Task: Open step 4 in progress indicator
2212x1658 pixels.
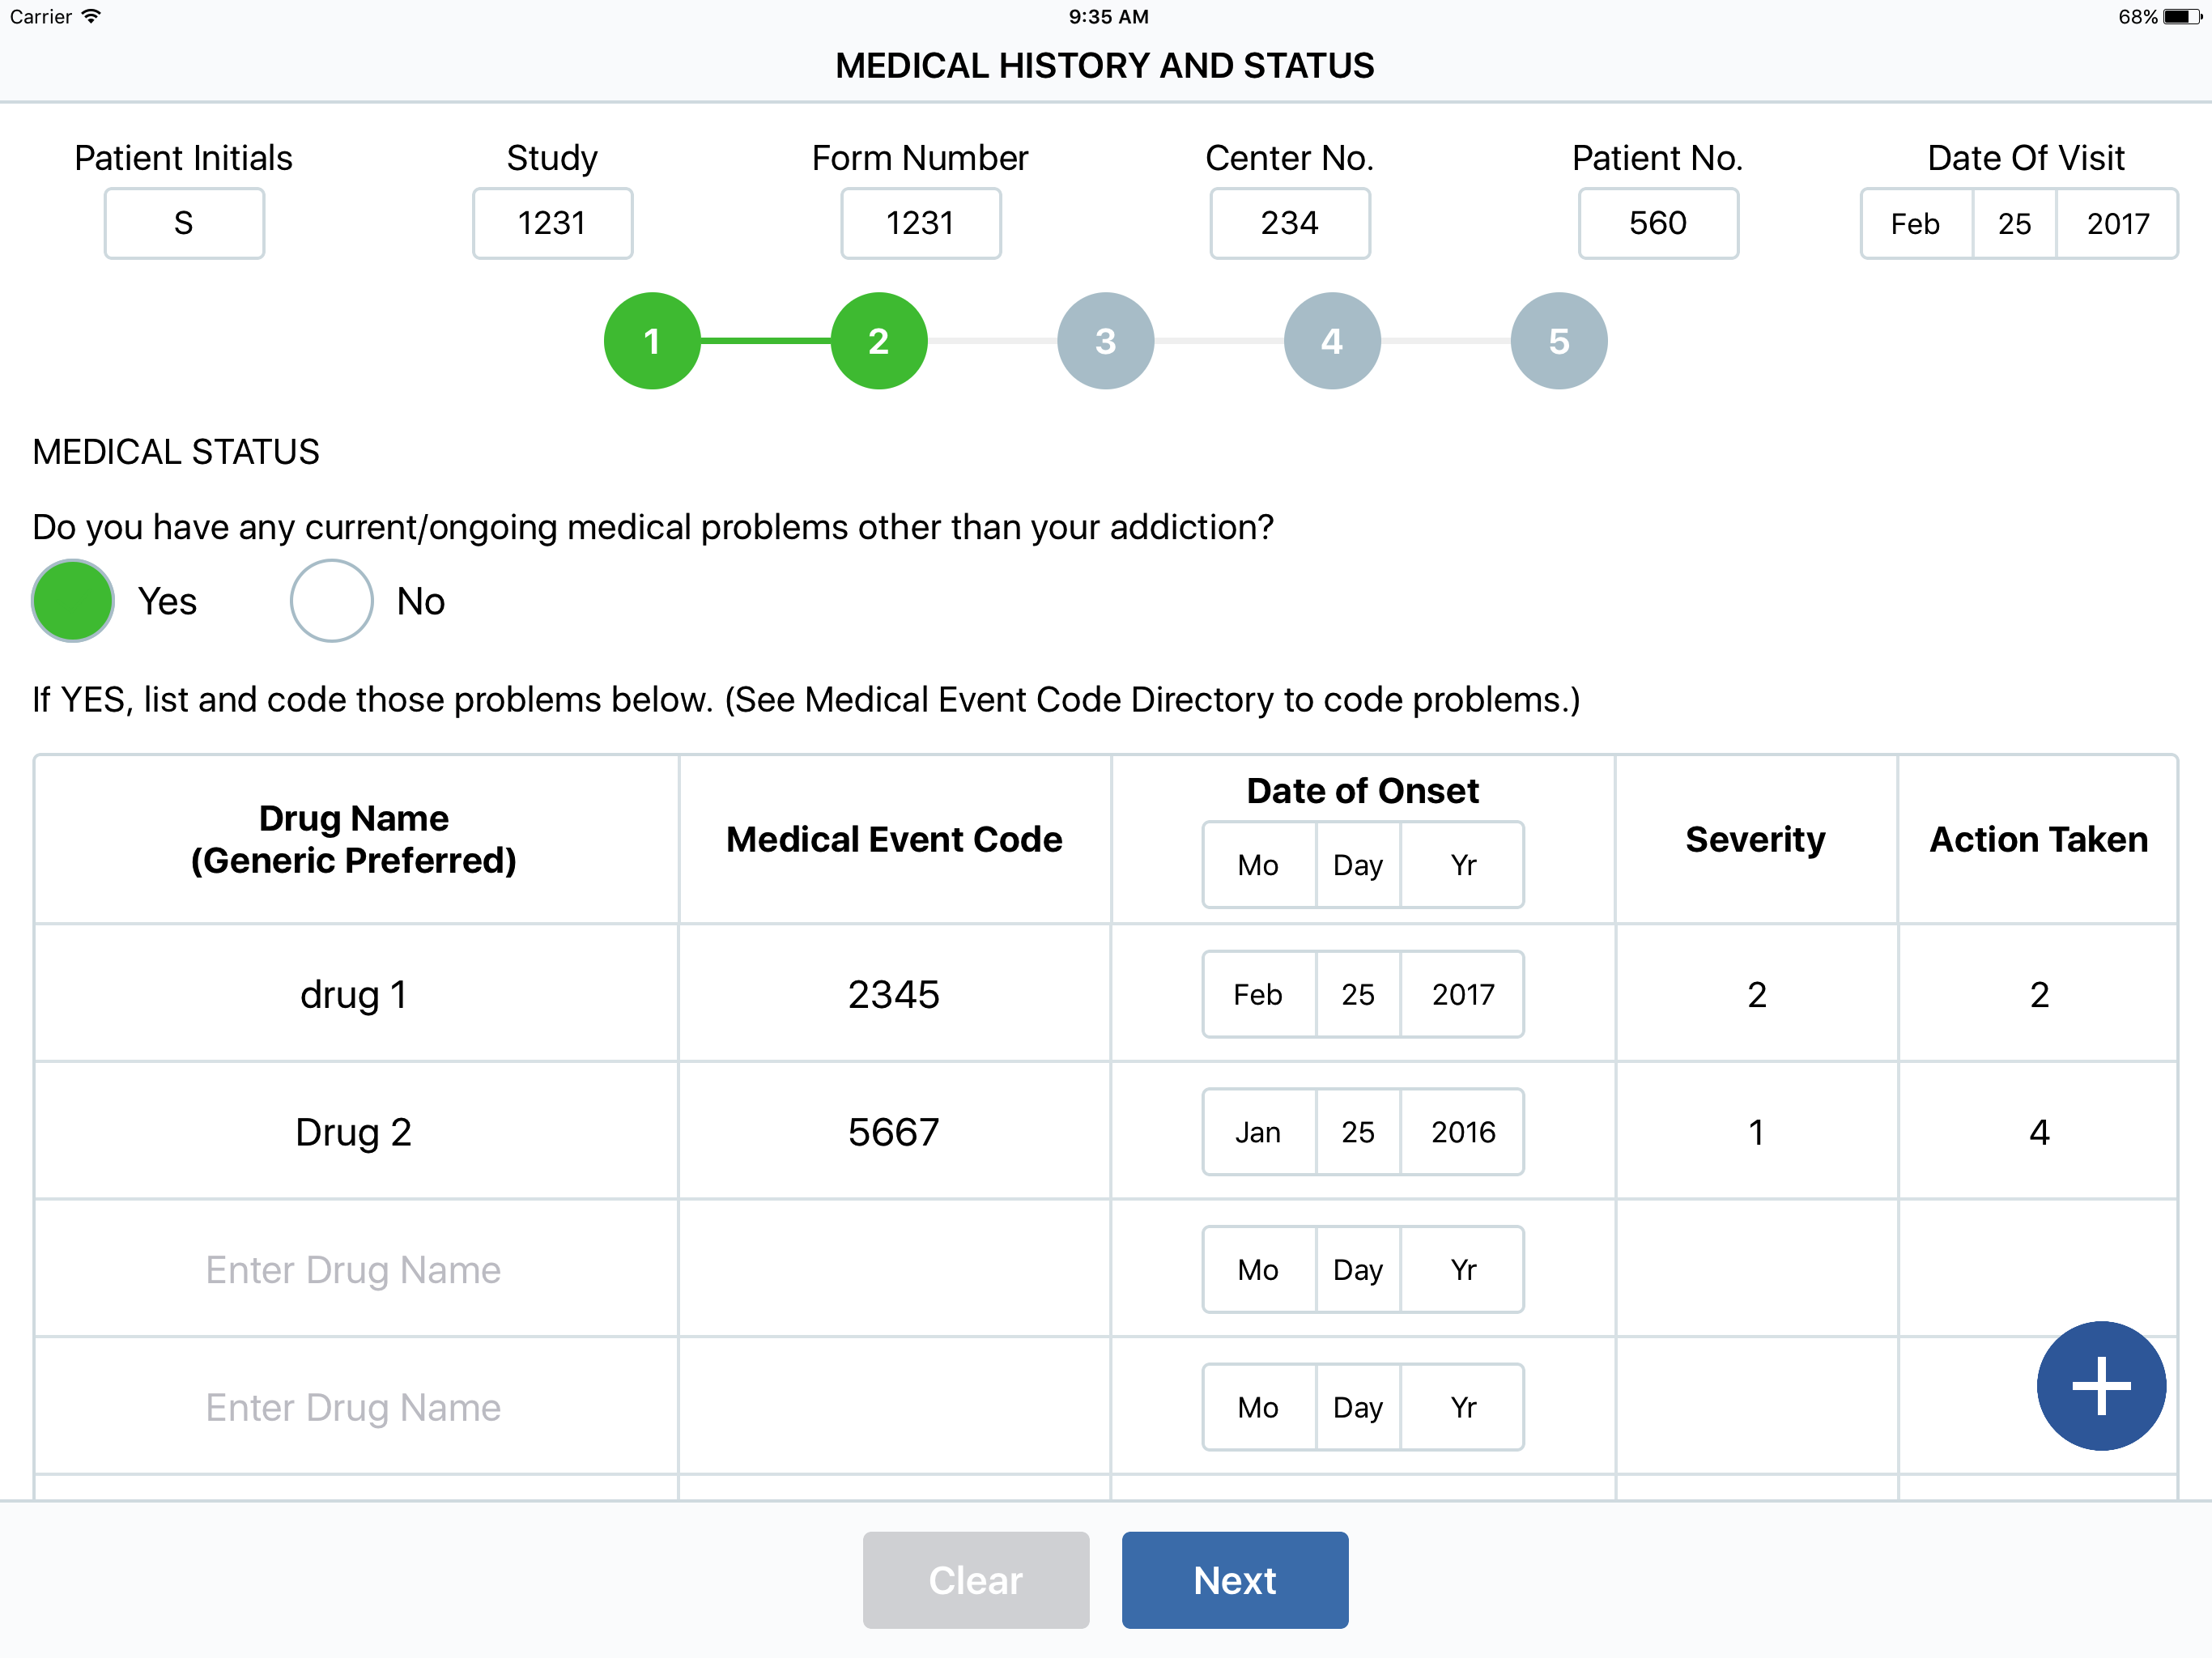Action: 1331,341
